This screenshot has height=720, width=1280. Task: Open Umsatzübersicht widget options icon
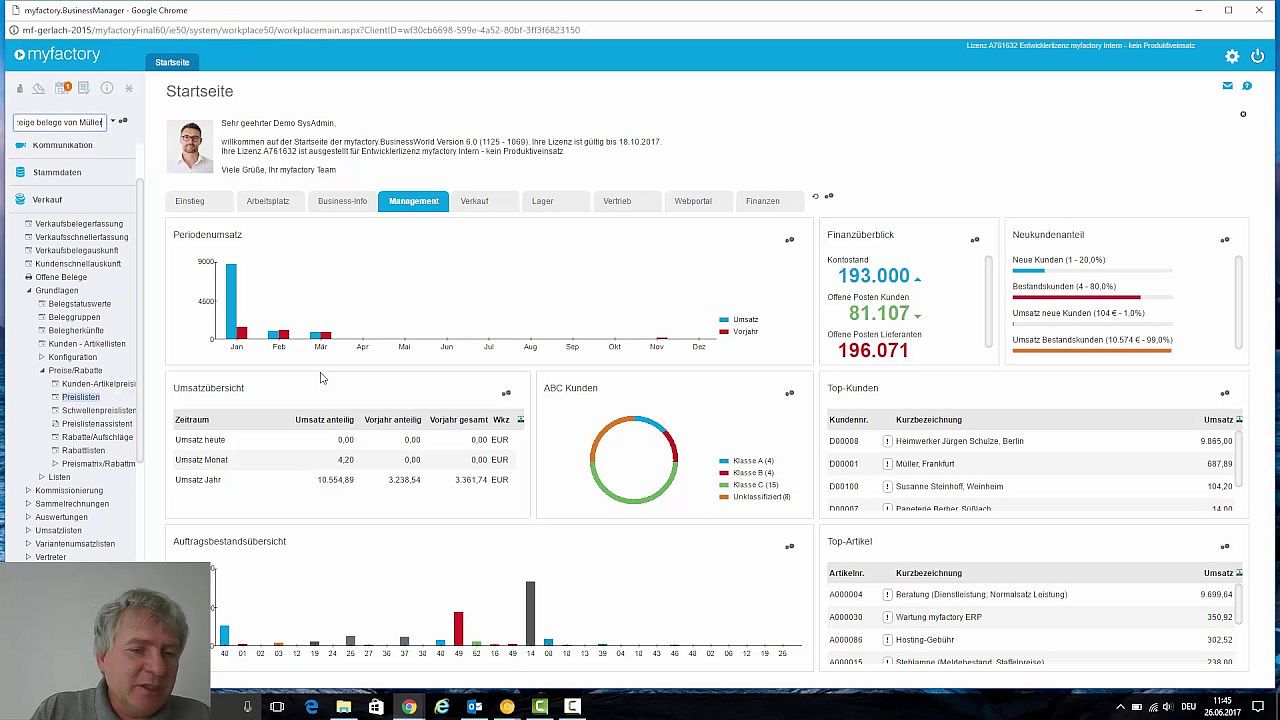point(506,393)
